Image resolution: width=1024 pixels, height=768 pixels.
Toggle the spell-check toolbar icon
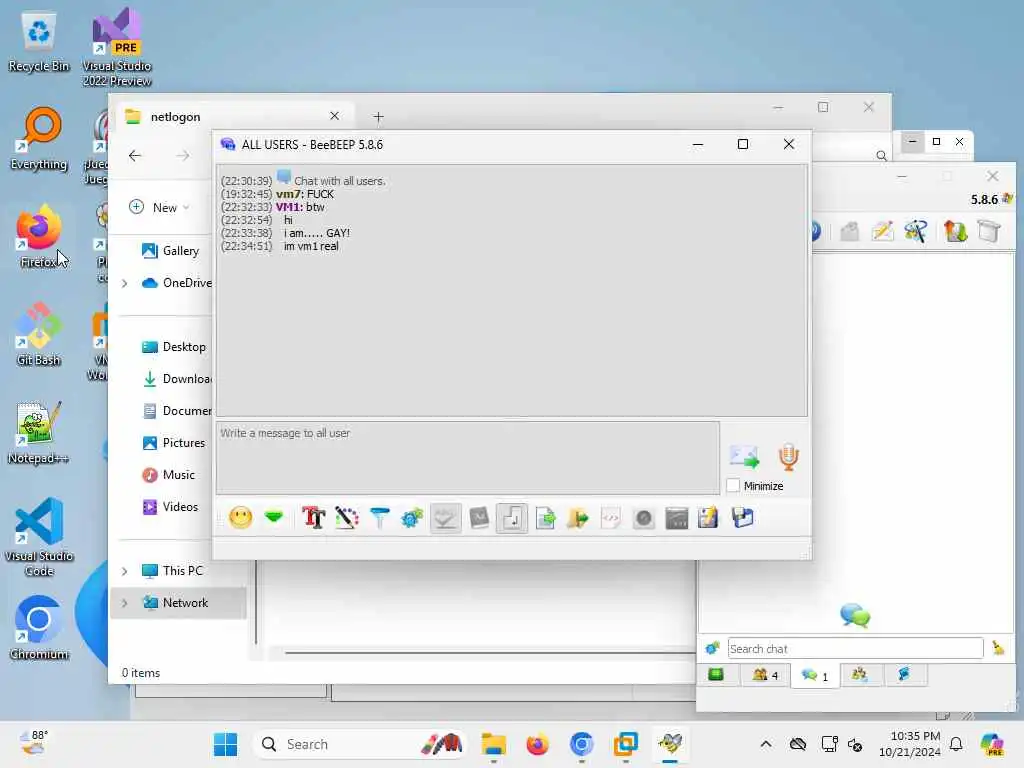(445, 519)
